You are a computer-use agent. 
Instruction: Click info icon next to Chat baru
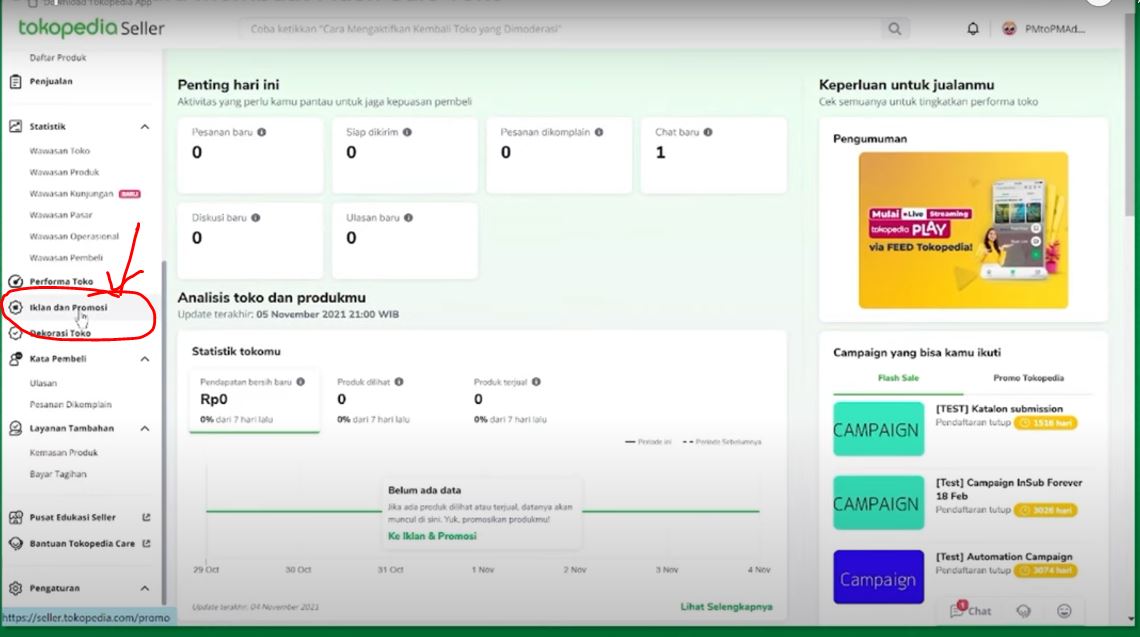(708, 132)
